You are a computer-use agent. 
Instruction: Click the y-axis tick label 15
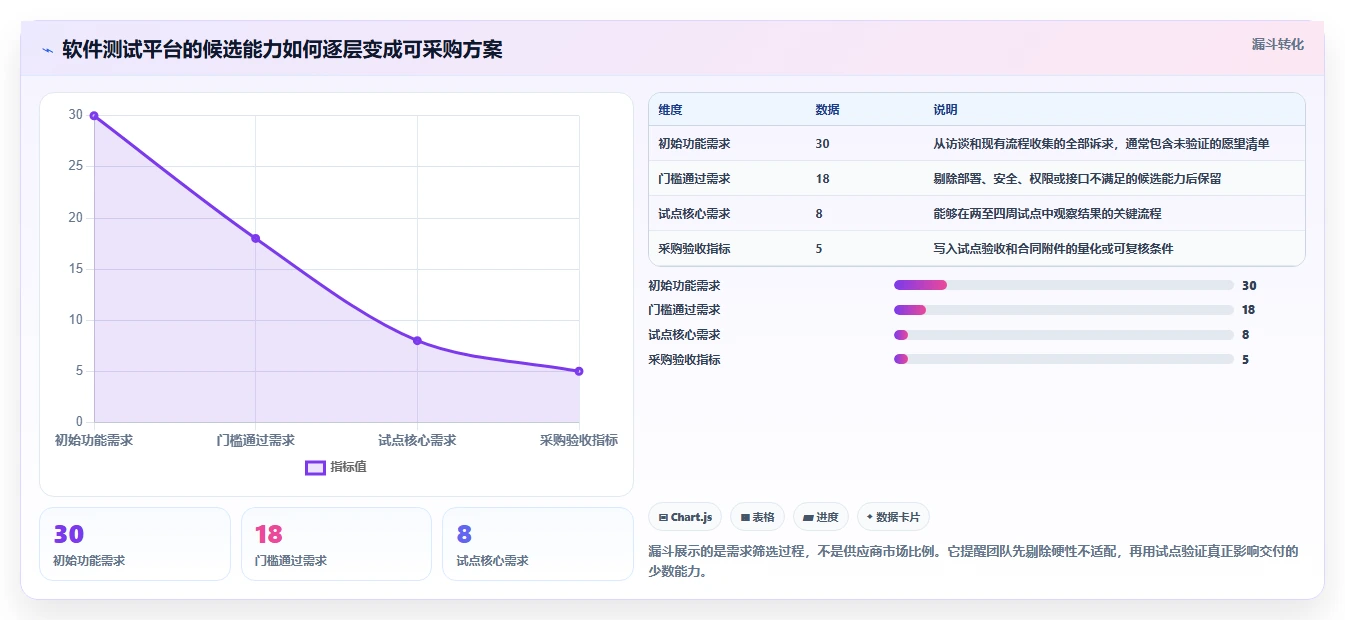76,269
